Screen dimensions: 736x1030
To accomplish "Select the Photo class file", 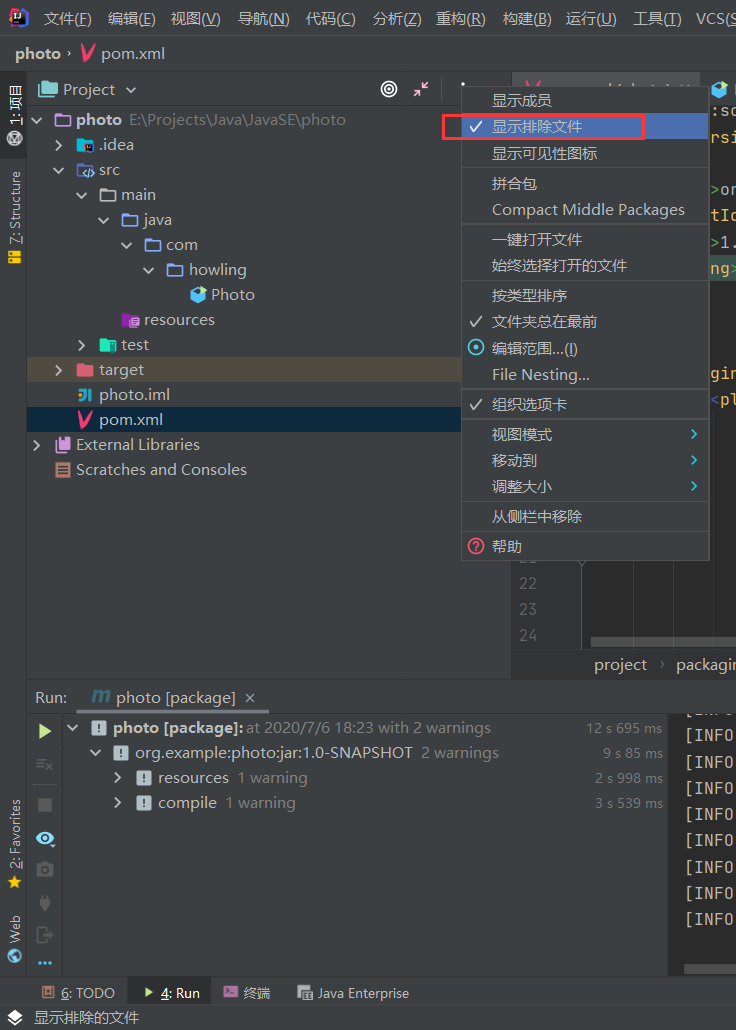I will 222,295.
